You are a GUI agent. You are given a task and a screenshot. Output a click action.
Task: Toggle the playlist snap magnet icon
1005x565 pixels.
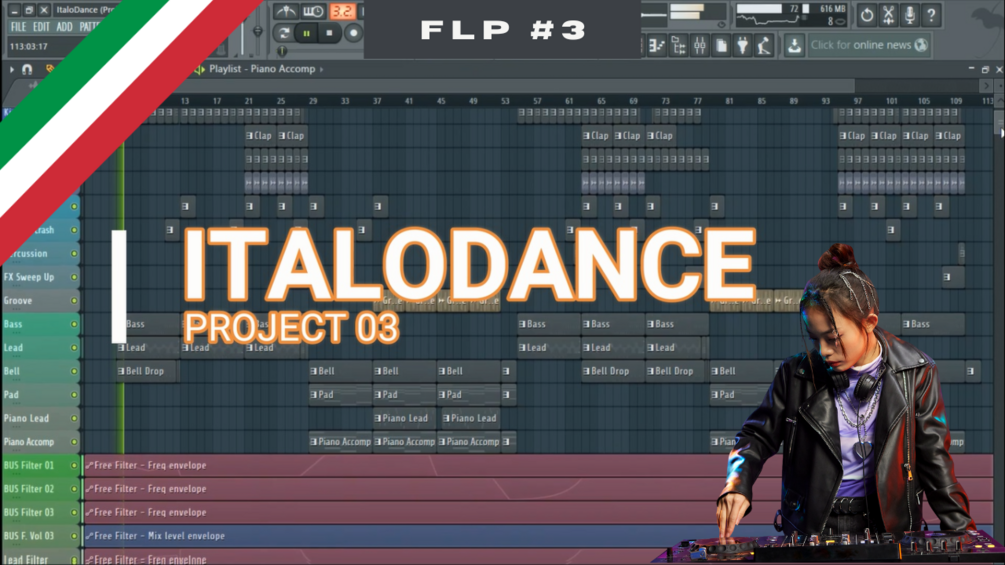tap(27, 69)
